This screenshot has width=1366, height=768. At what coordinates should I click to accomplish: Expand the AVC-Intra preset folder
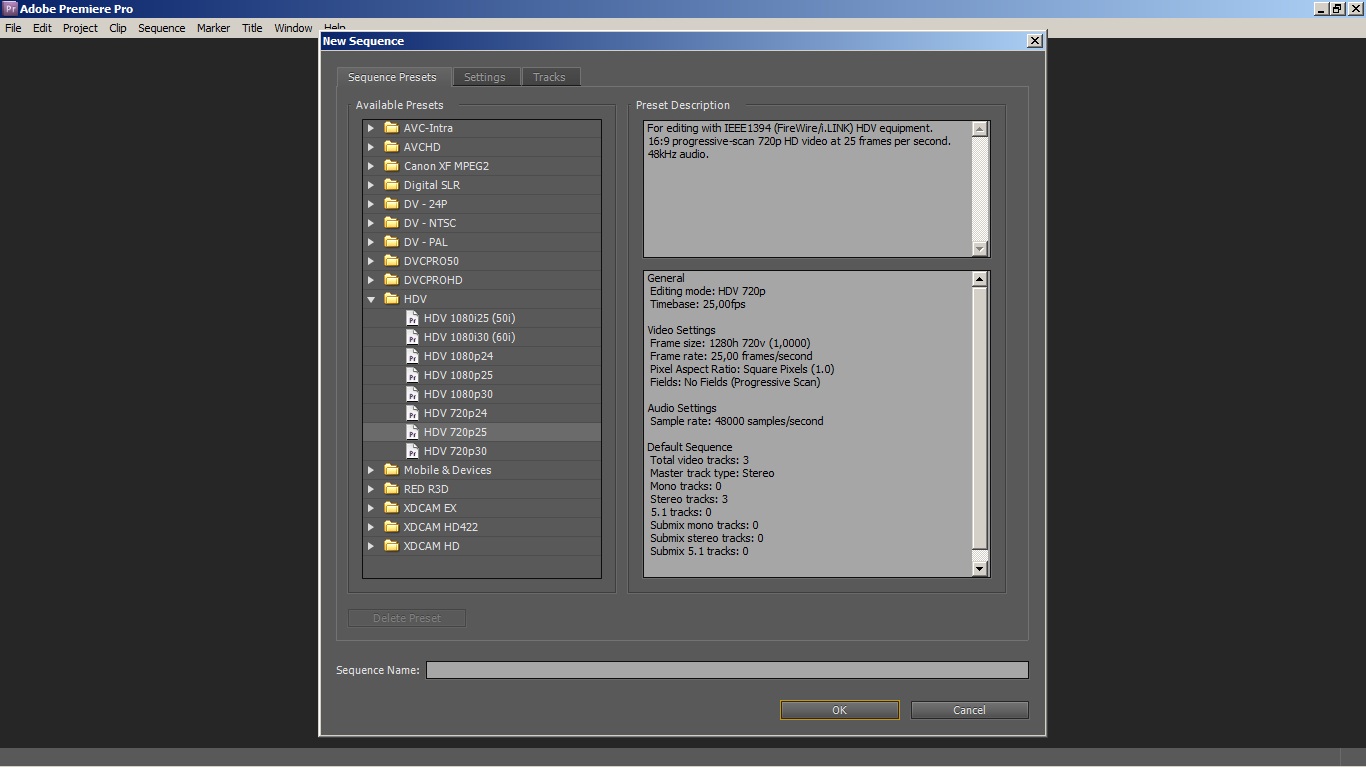pyautogui.click(x=371, y=128)
